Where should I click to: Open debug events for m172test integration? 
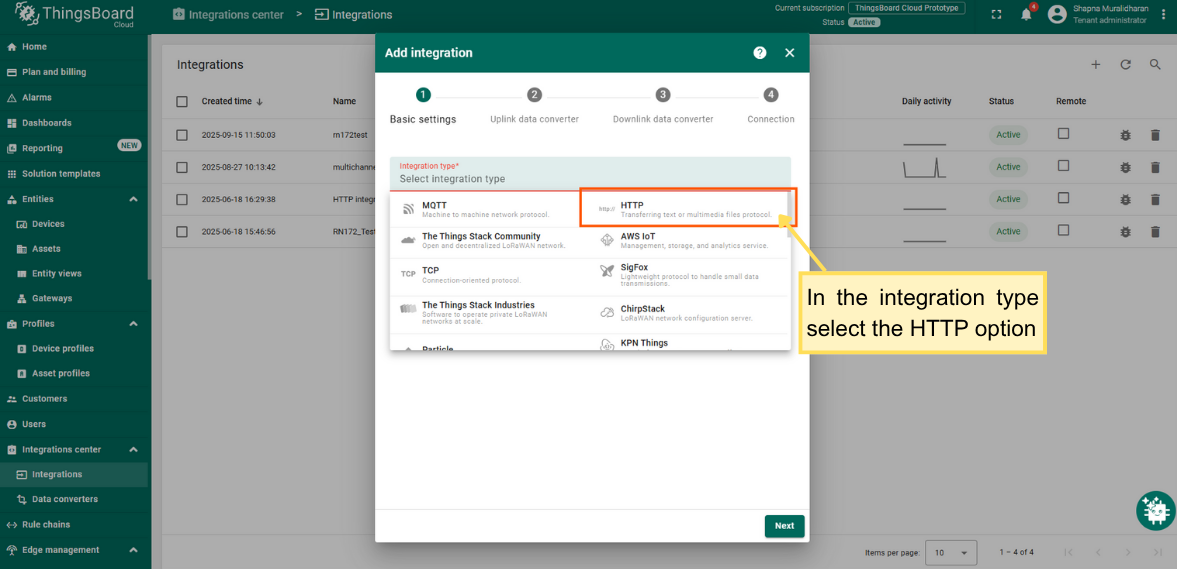1126,135
